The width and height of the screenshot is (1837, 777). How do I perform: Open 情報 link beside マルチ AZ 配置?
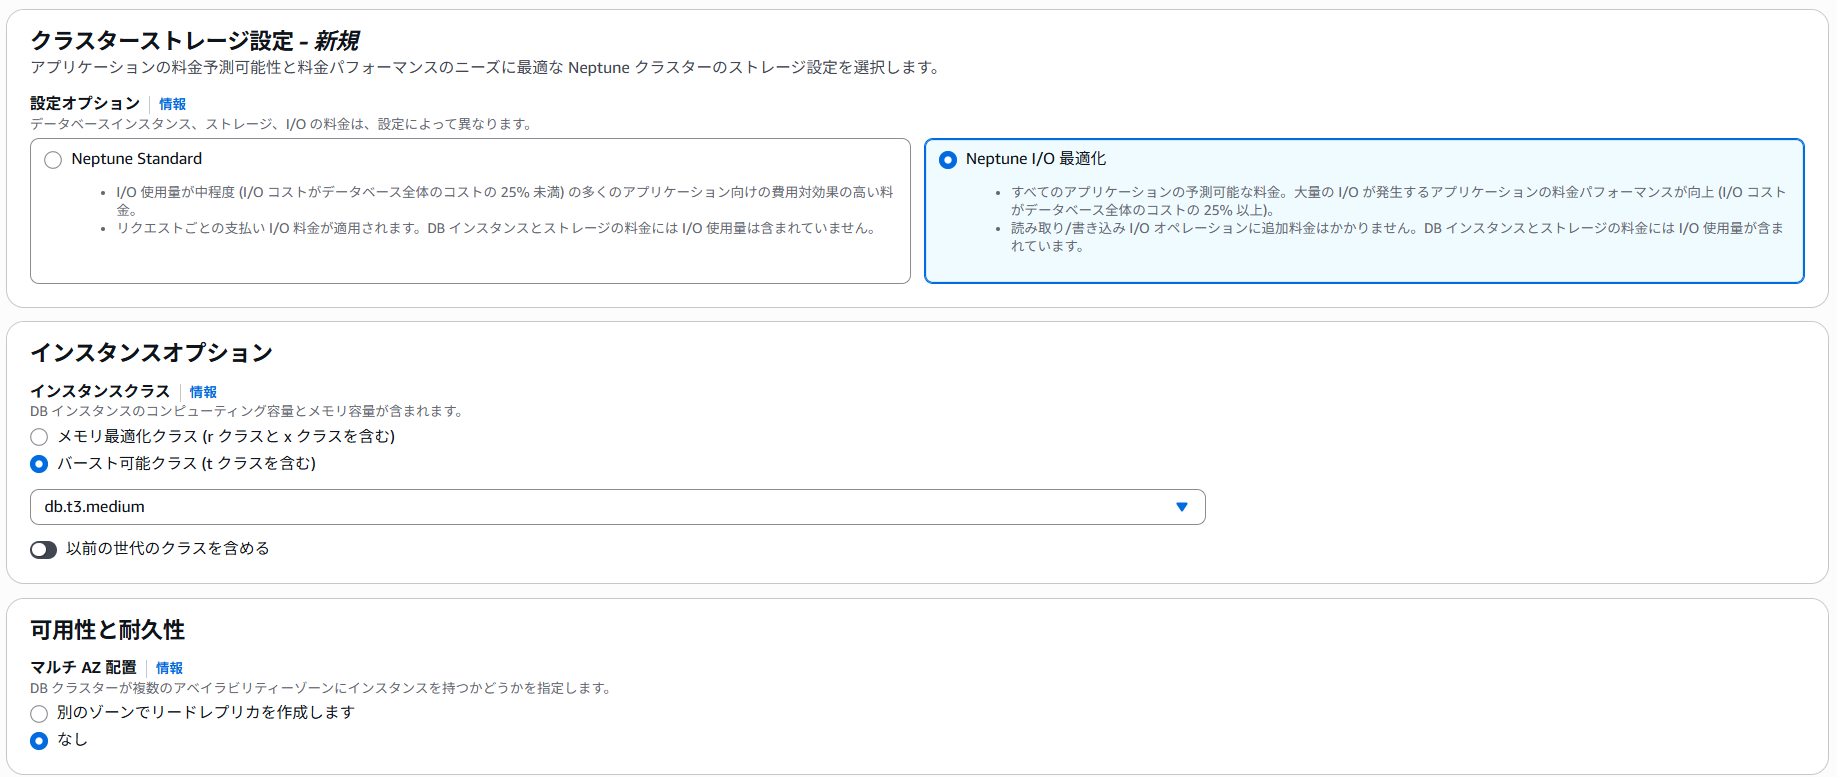(169, 668)
